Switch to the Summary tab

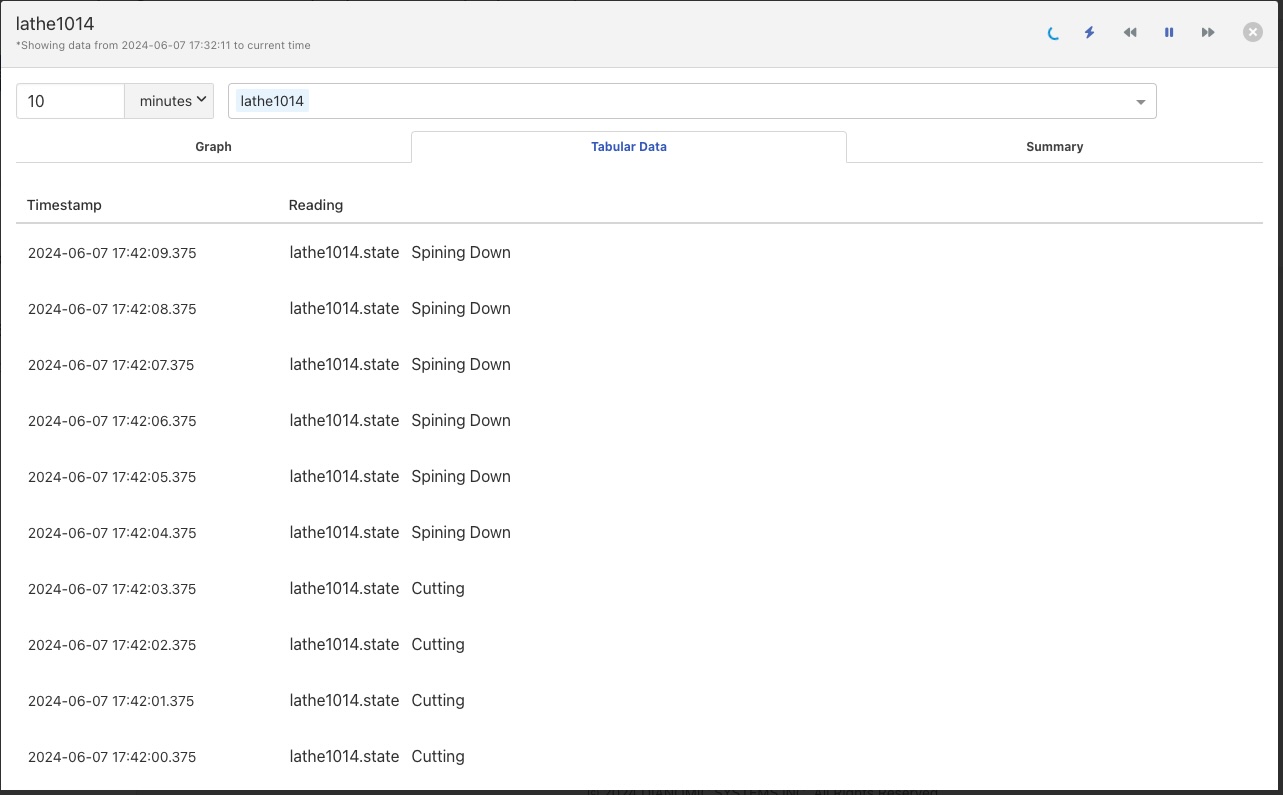(1054, 146)
